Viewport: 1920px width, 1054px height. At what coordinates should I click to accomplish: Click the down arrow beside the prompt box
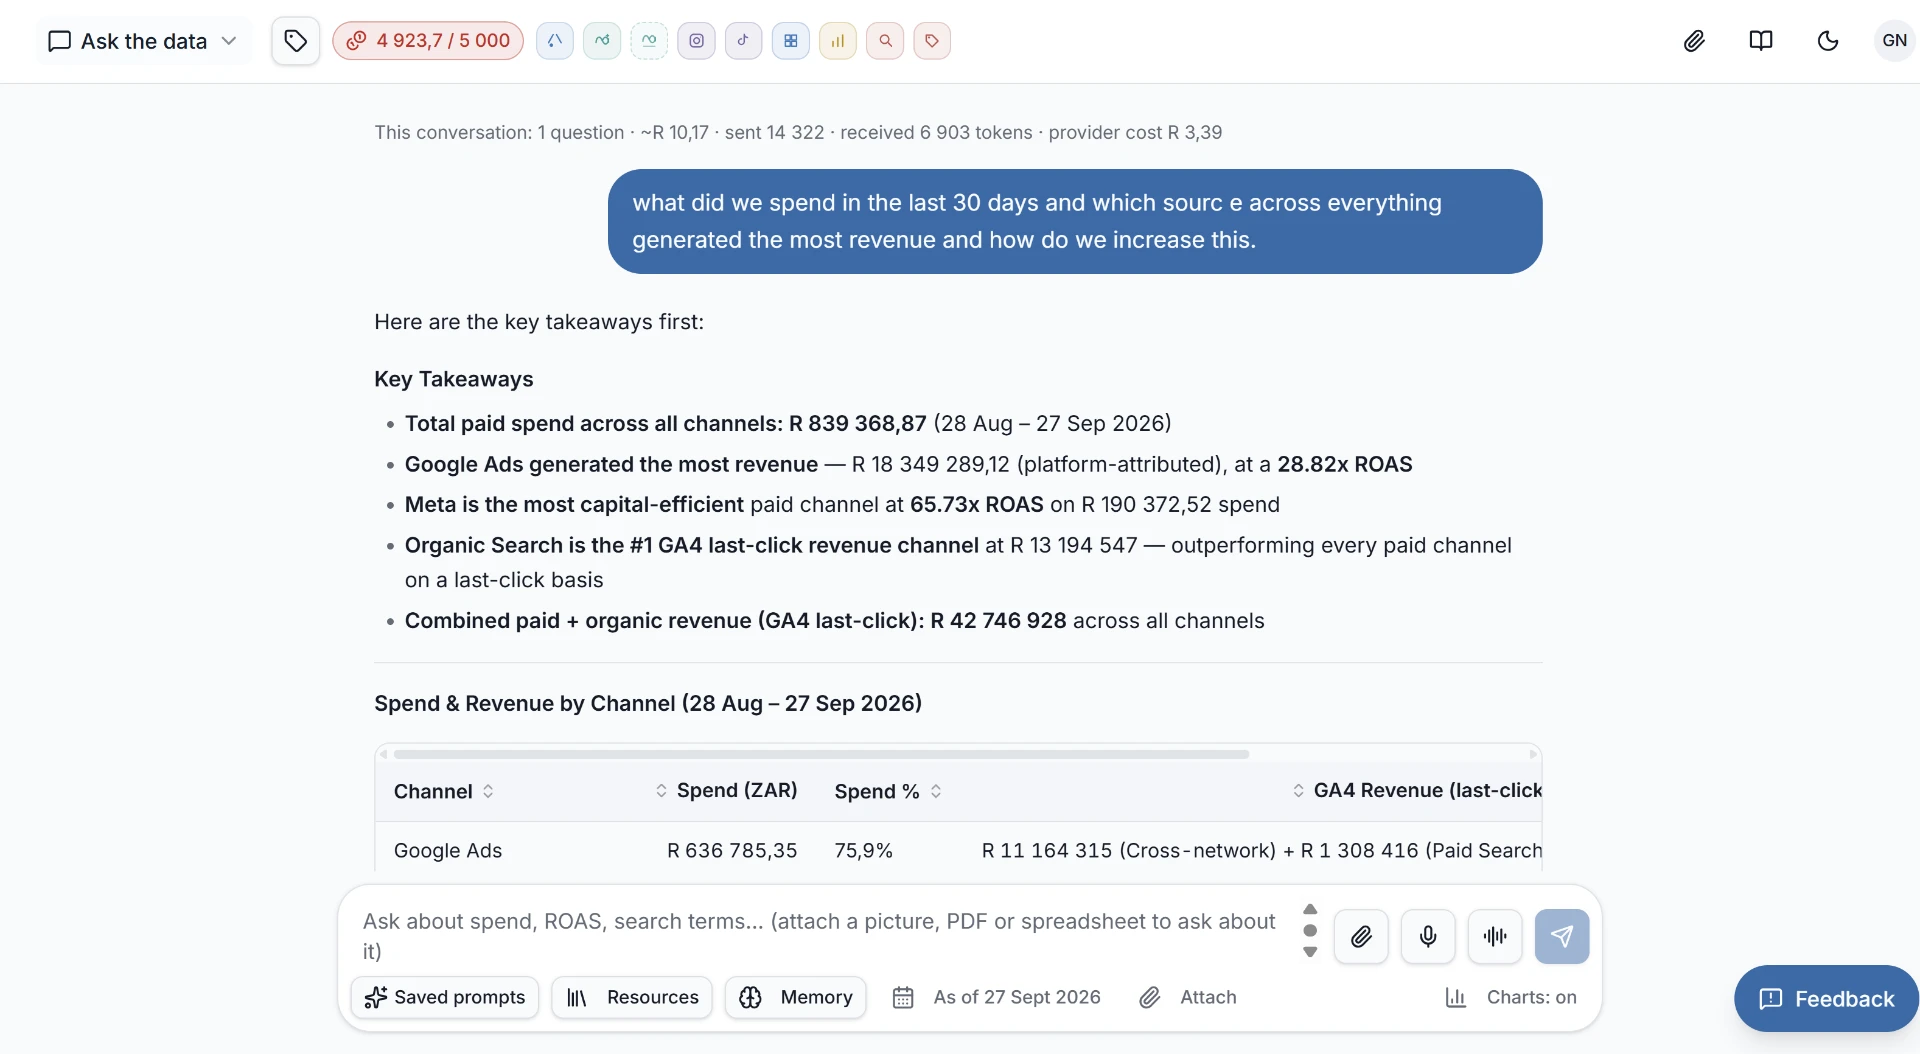[x=1310, y=952]
